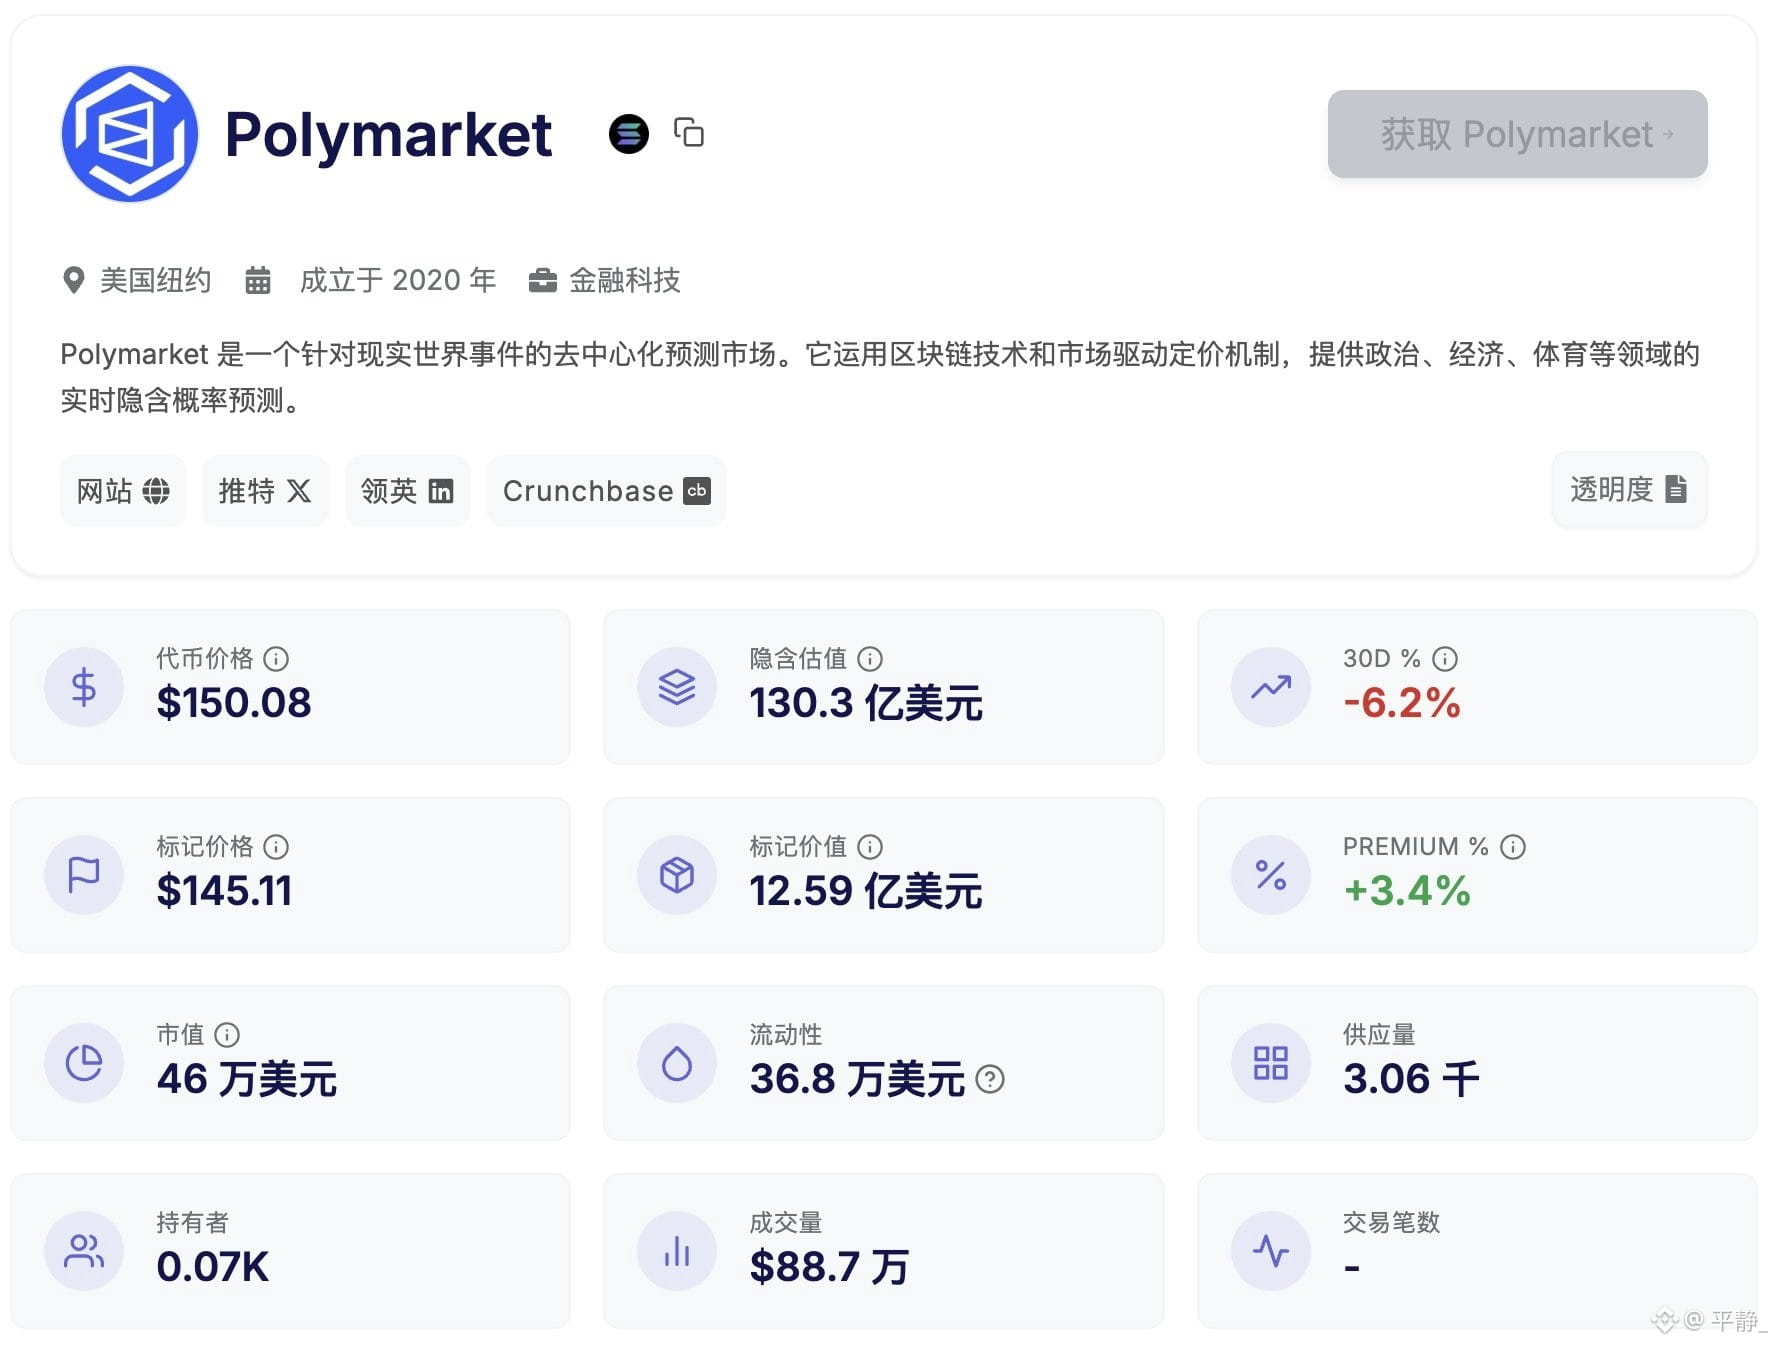Click the 获取 Polymarket button
This screenshot has width=1776, height=1346.
pyautogui.click(x=1517, y=134)
